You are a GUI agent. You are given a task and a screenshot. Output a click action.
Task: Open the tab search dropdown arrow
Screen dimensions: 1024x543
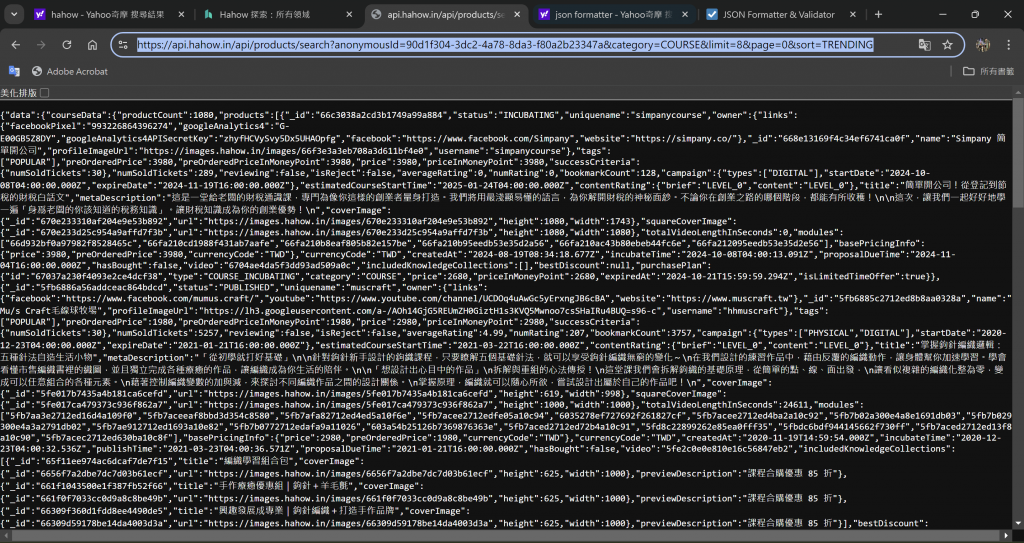[x=14, y=14]
